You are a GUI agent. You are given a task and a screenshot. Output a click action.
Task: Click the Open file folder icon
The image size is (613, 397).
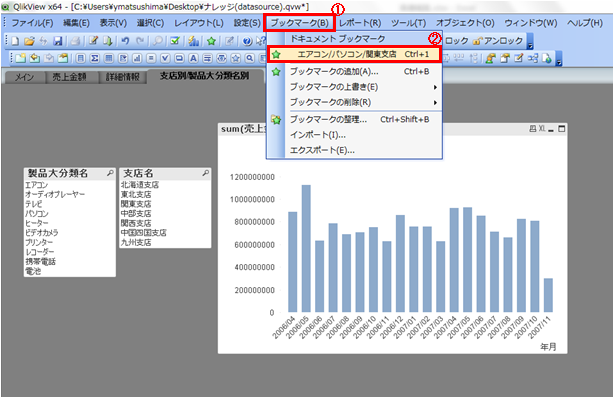[29, 41]
